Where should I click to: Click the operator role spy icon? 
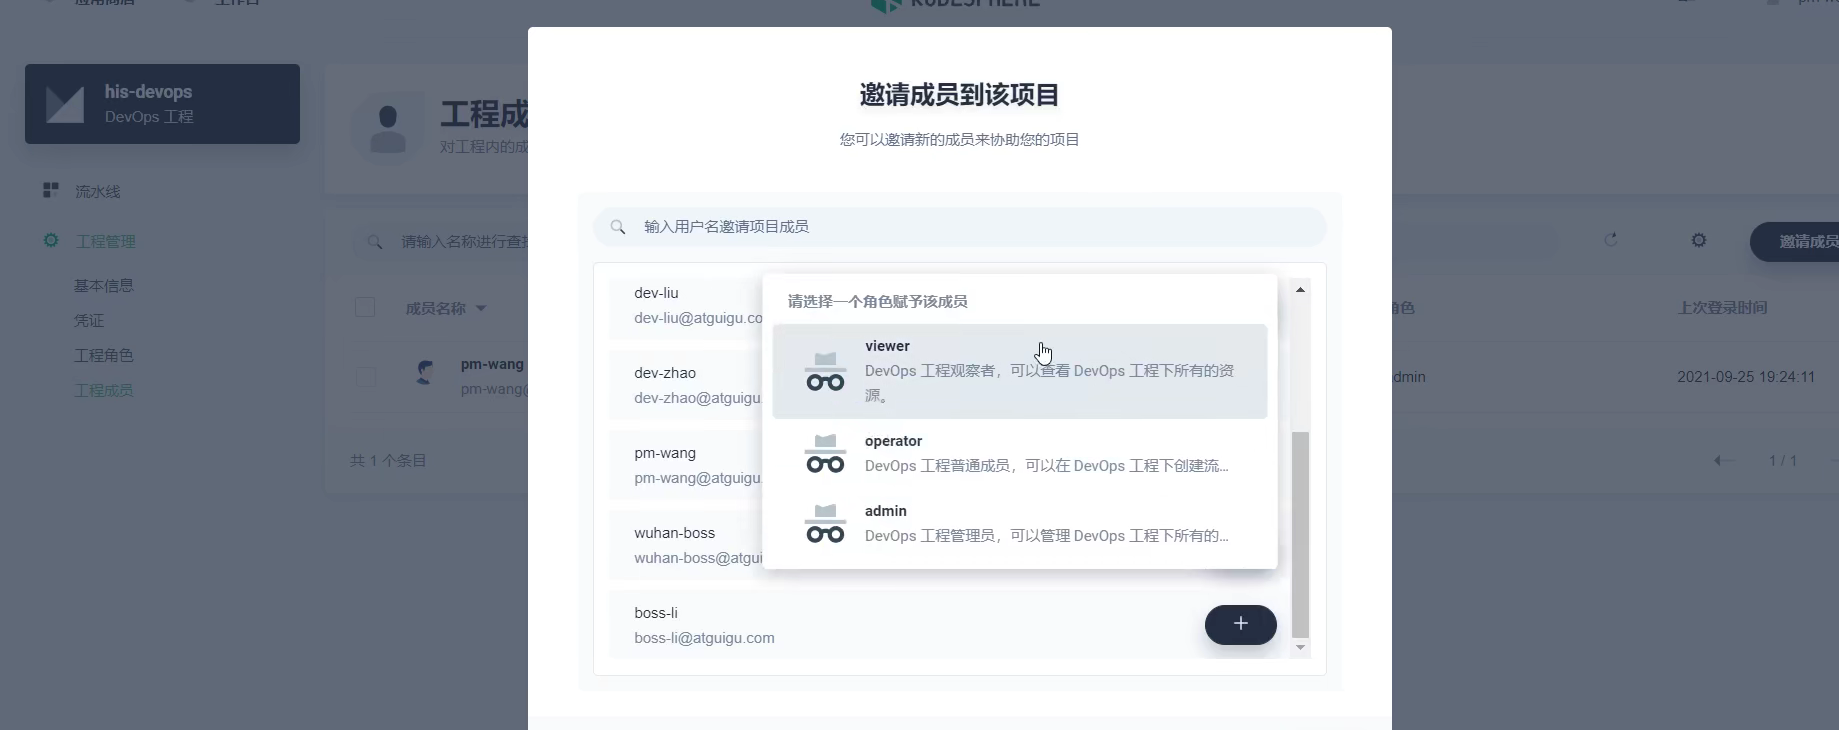(x=825, y=454)
